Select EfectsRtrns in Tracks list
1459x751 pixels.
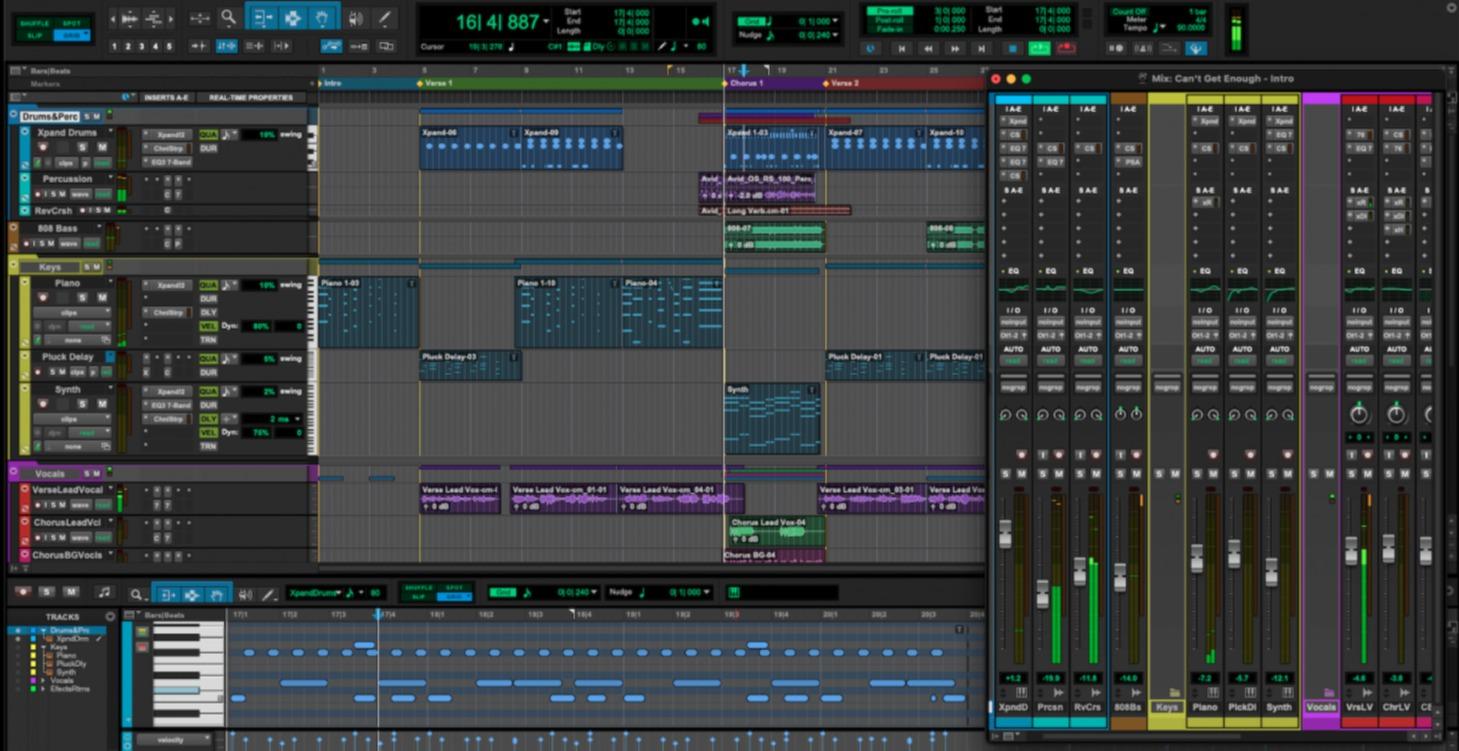(70, 689)
